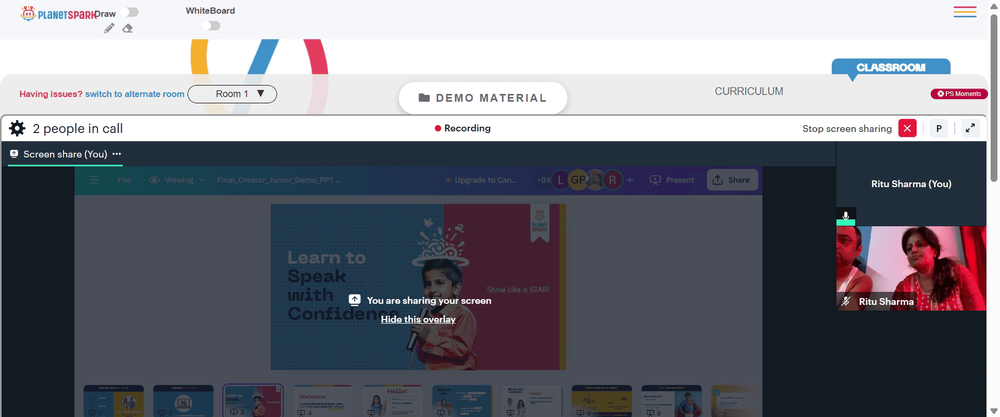Image resolution: width=1000 pixels, height=417 pixels.
Task: Stop screen sharing with red X button
Action: 907,128
